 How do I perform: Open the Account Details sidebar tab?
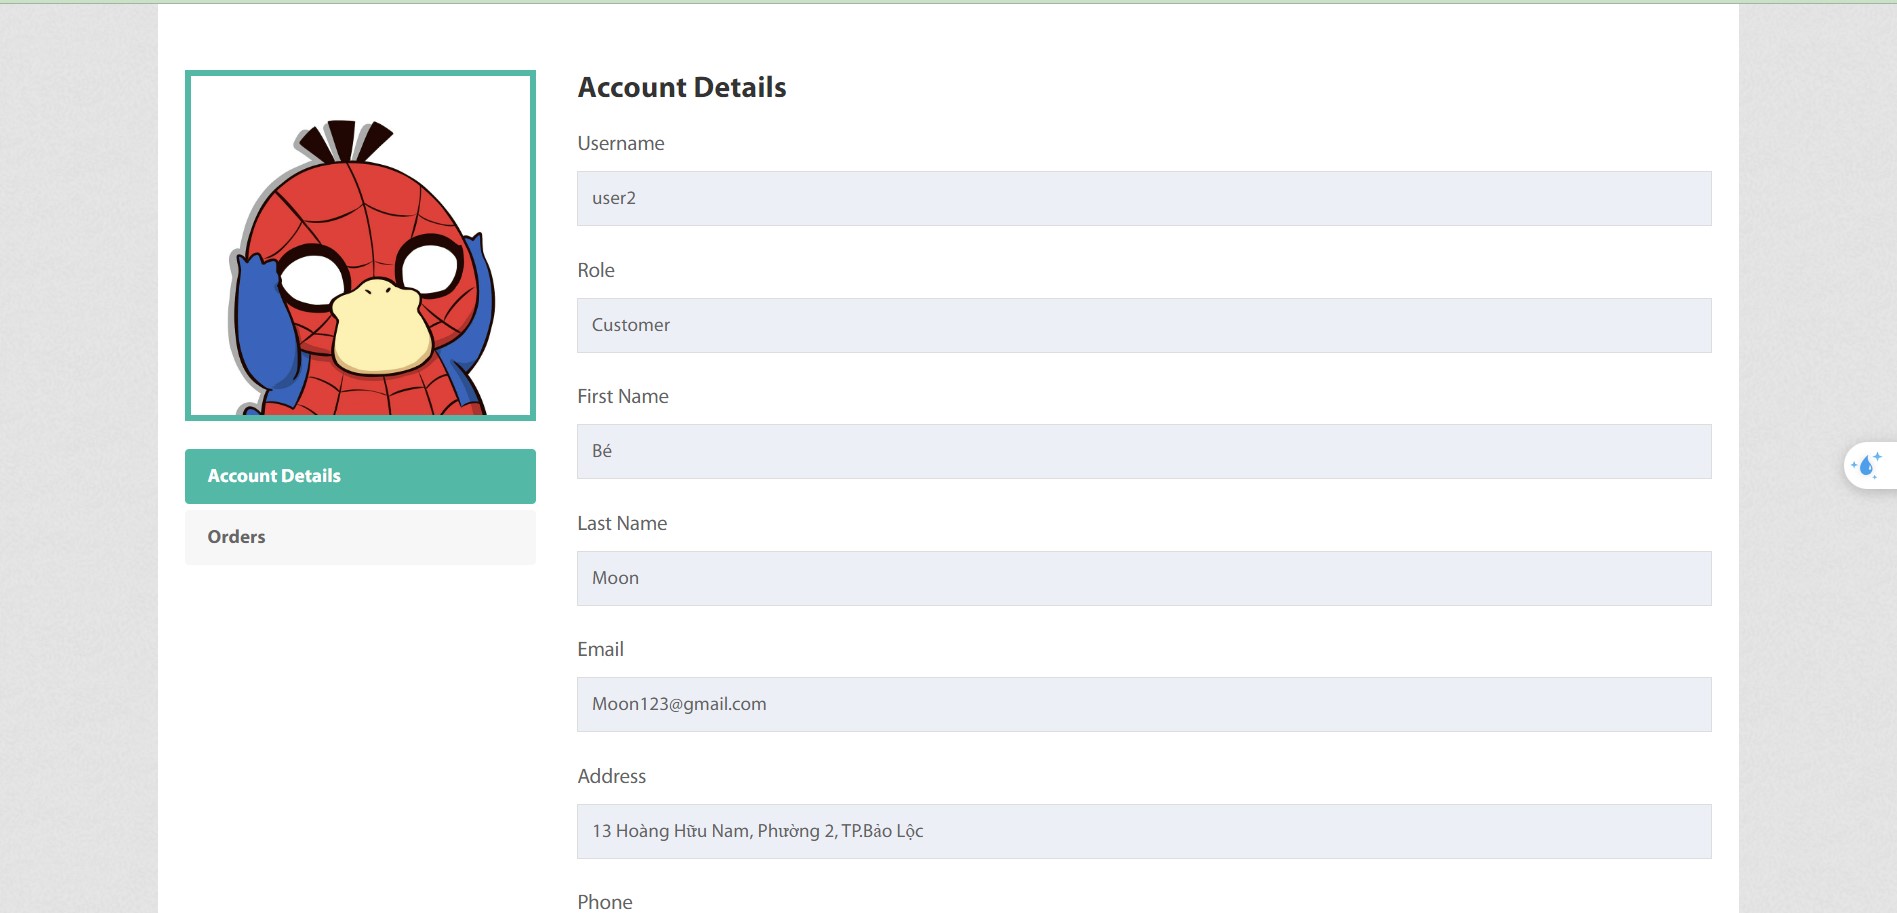360,476
